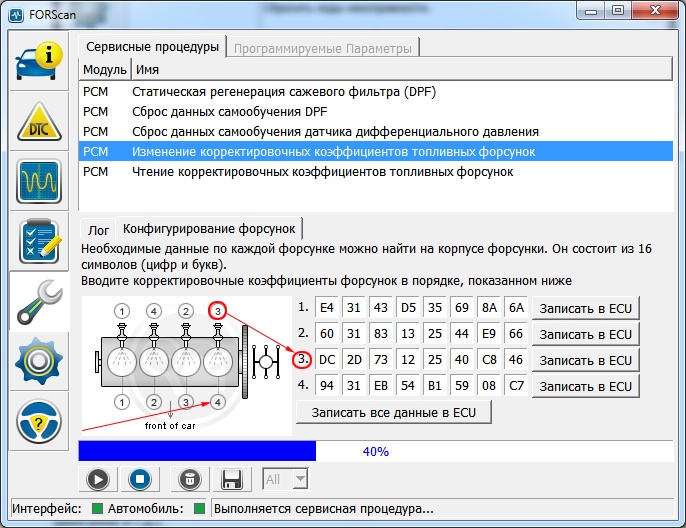Select Изменение корректировочных коэффициентов топливных форсунок row
Viewport: 686px width, 528px height.
[376, 152]
